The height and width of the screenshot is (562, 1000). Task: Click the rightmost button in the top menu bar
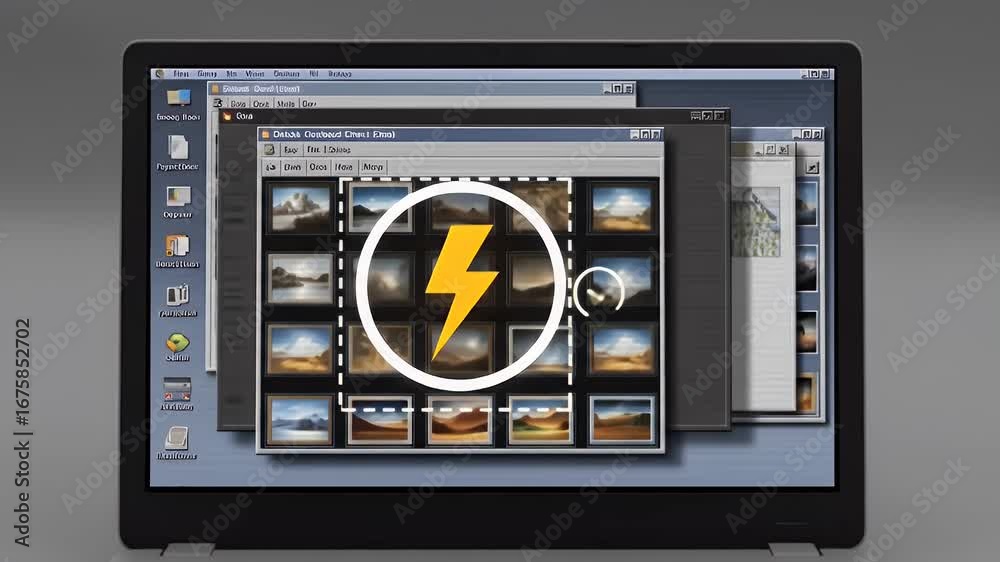coord(825,74)
